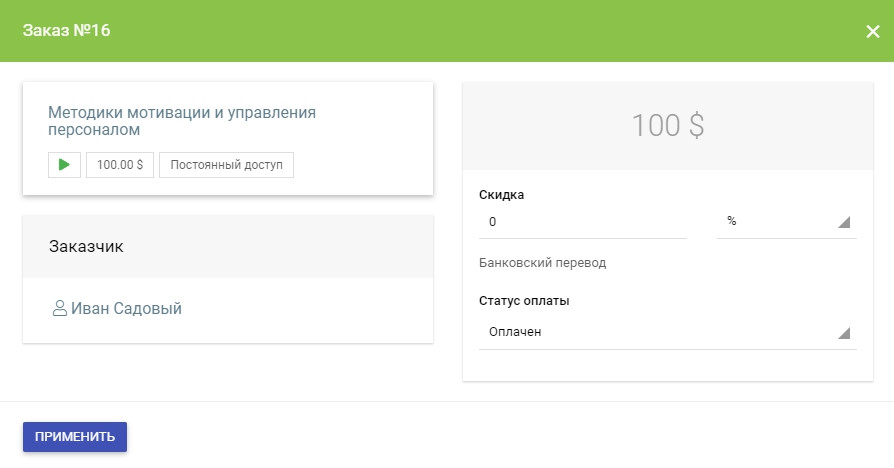
Task: Click the 100.00 $ price tag
Action: point(120,165)
